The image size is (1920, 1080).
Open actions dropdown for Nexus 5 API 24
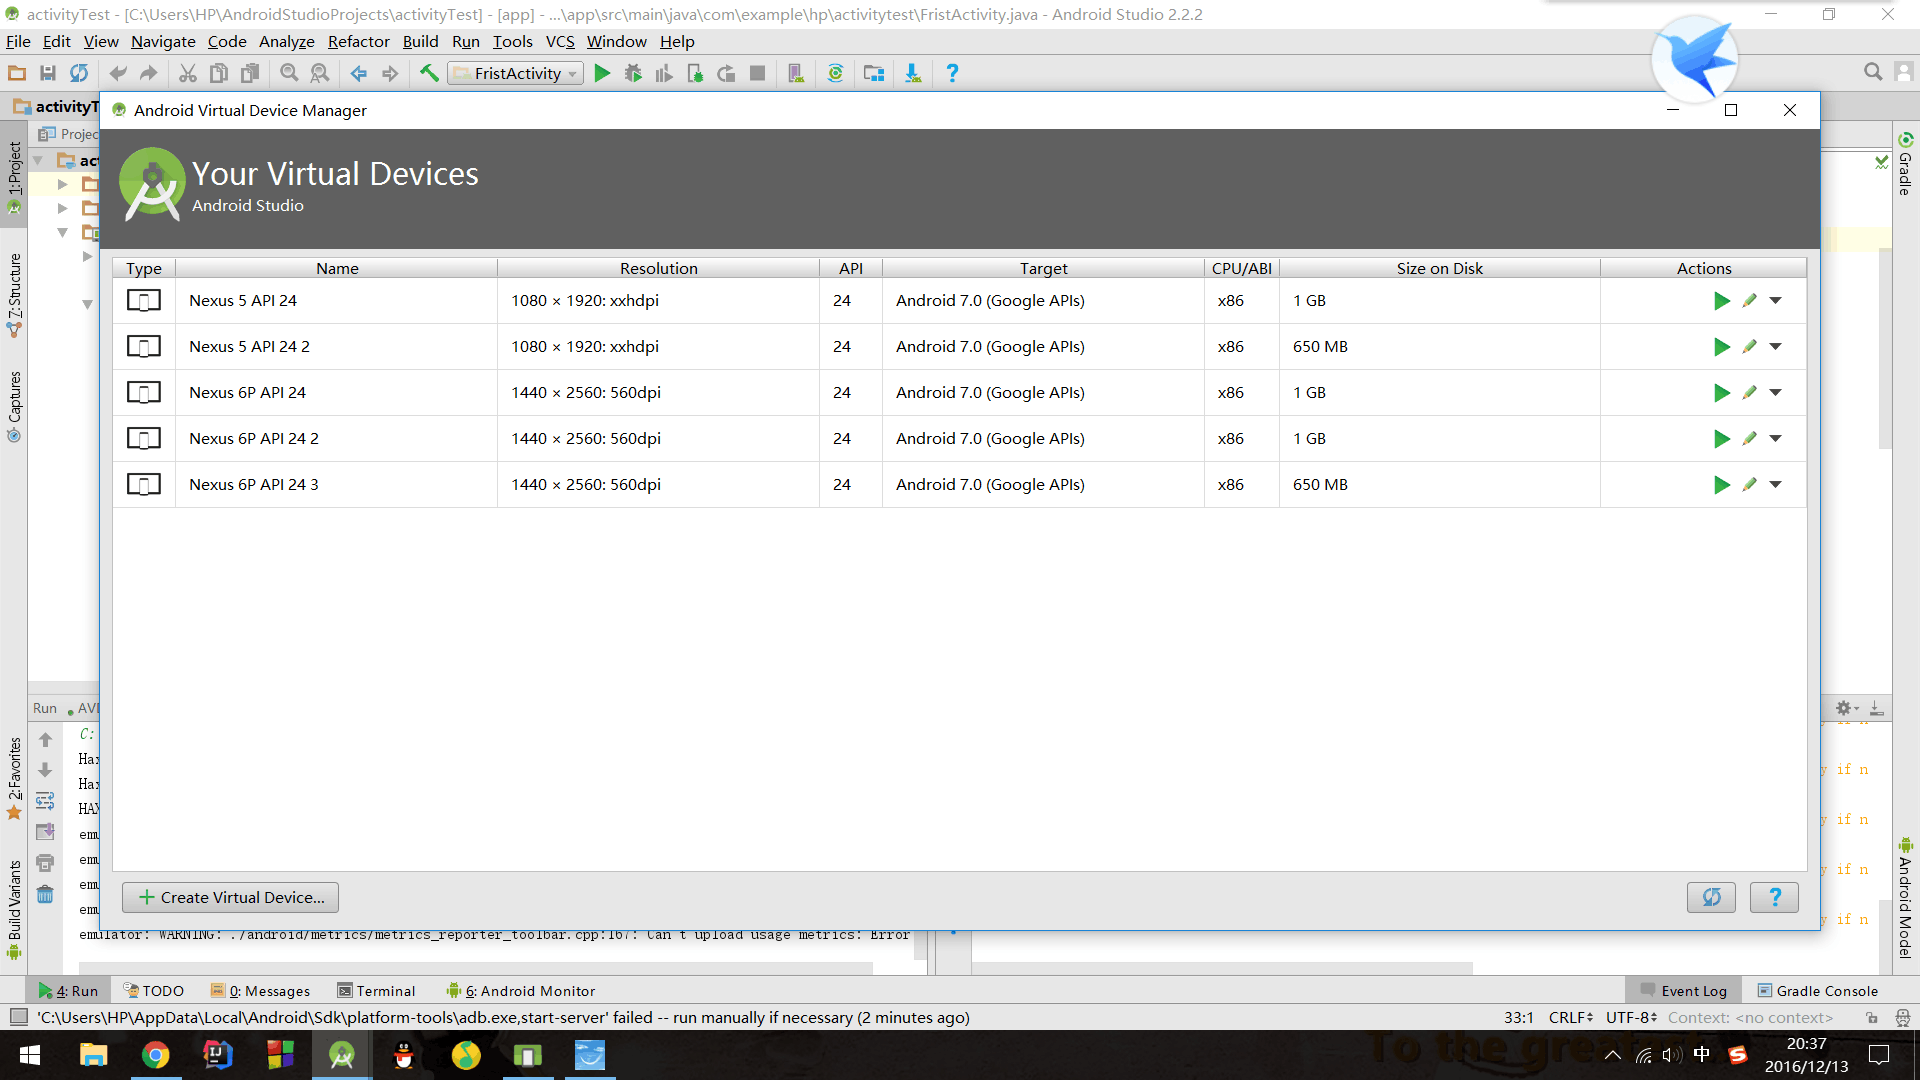pos(1776,301)
